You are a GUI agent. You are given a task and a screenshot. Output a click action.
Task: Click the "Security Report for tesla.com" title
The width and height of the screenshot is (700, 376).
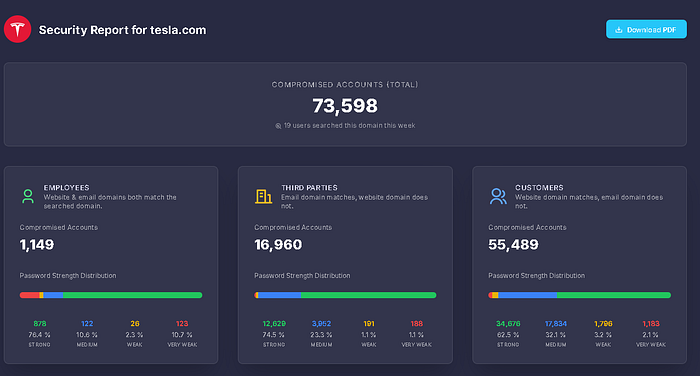pos(122,30)
